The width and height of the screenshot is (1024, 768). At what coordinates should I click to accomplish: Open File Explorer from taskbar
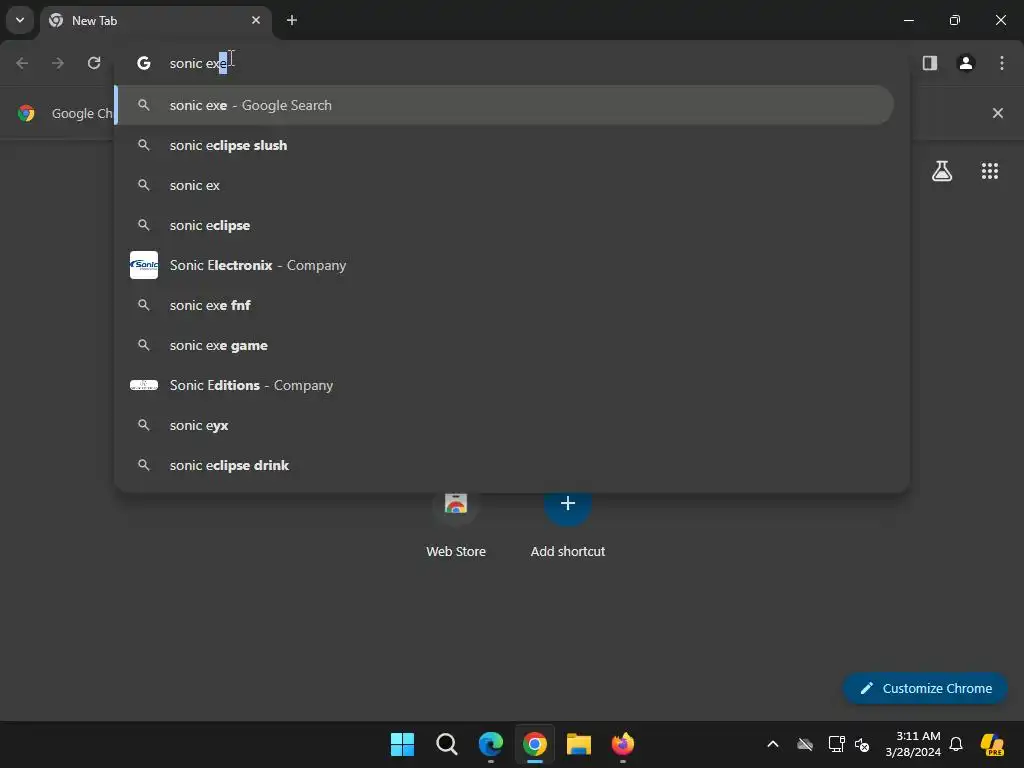point(579,744)
